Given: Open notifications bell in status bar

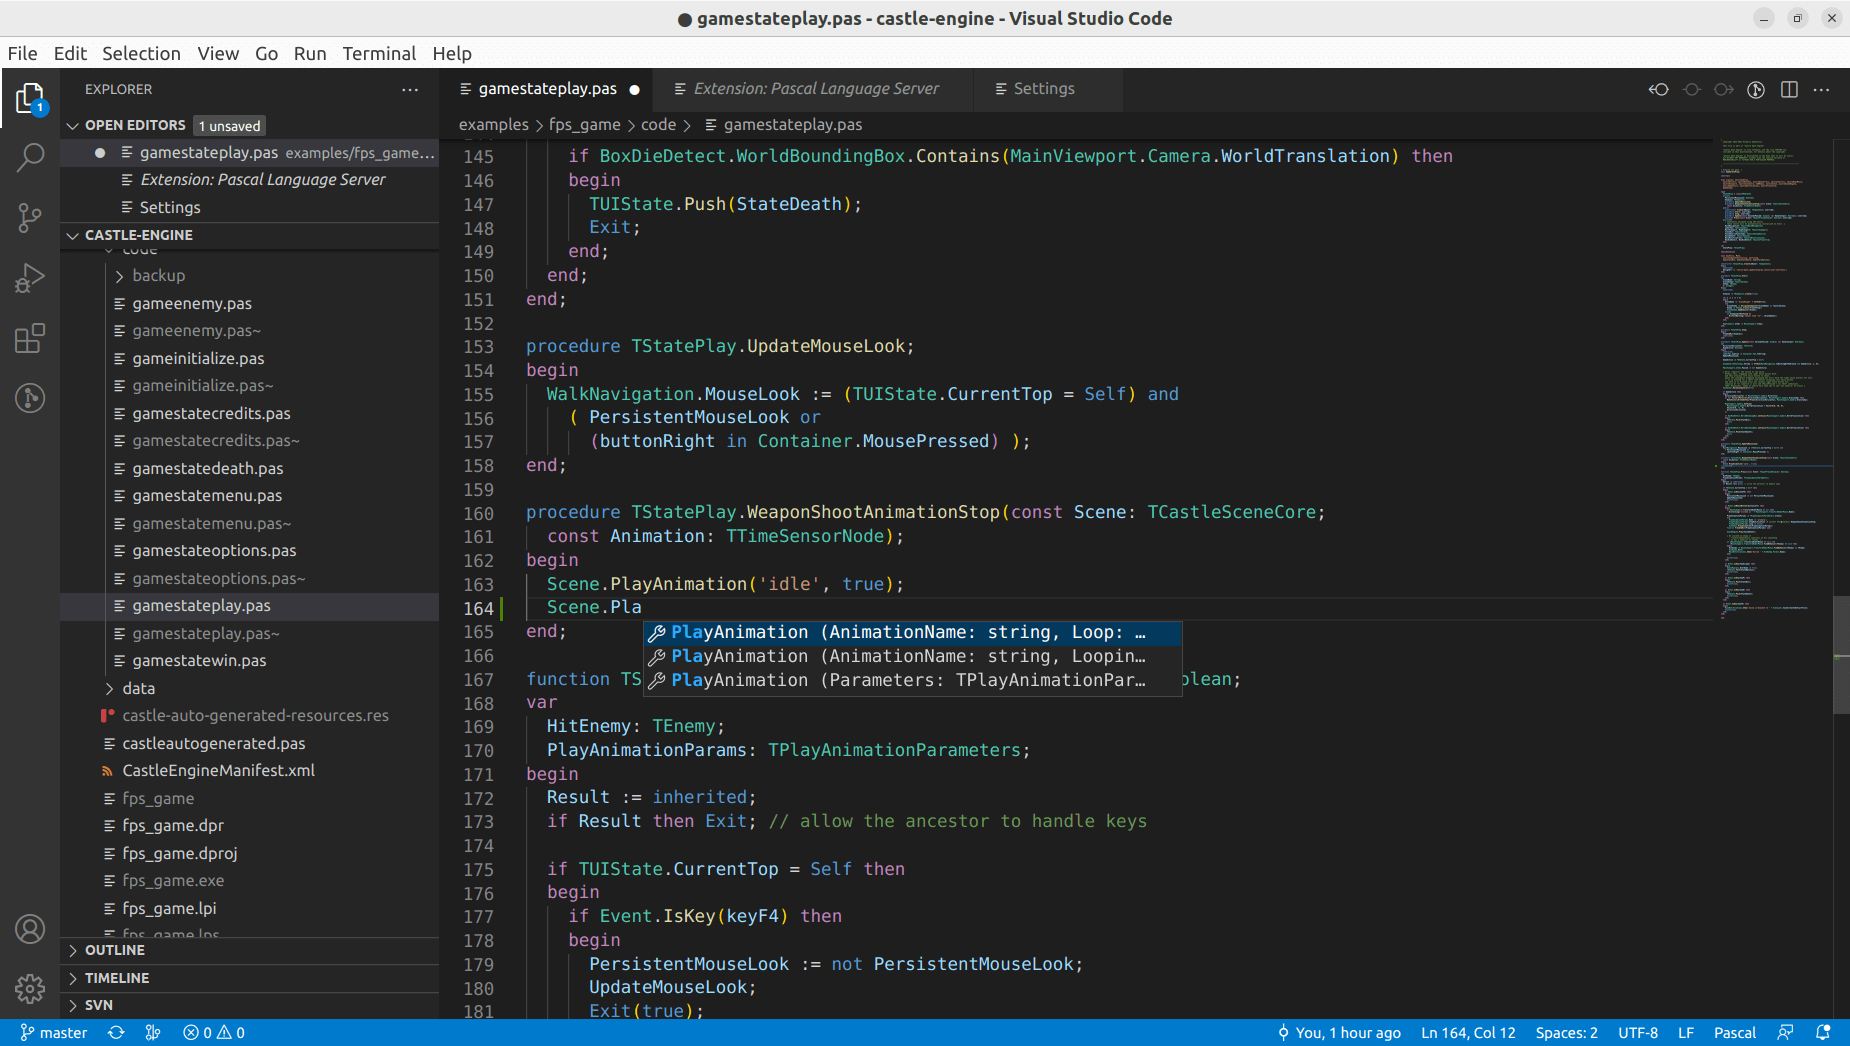Looking at the screenshot, I should tap(1823, 1033).
